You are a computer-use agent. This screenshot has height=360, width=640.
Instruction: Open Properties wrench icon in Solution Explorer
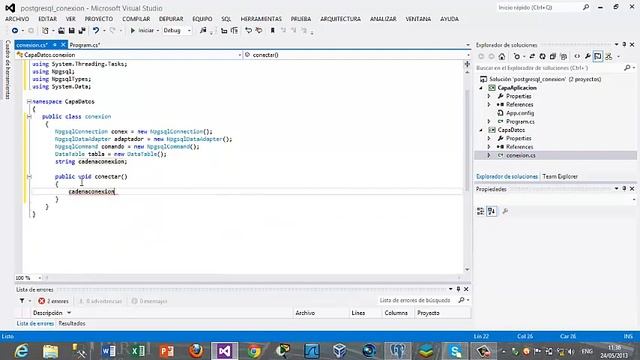[x=587, y=57]
